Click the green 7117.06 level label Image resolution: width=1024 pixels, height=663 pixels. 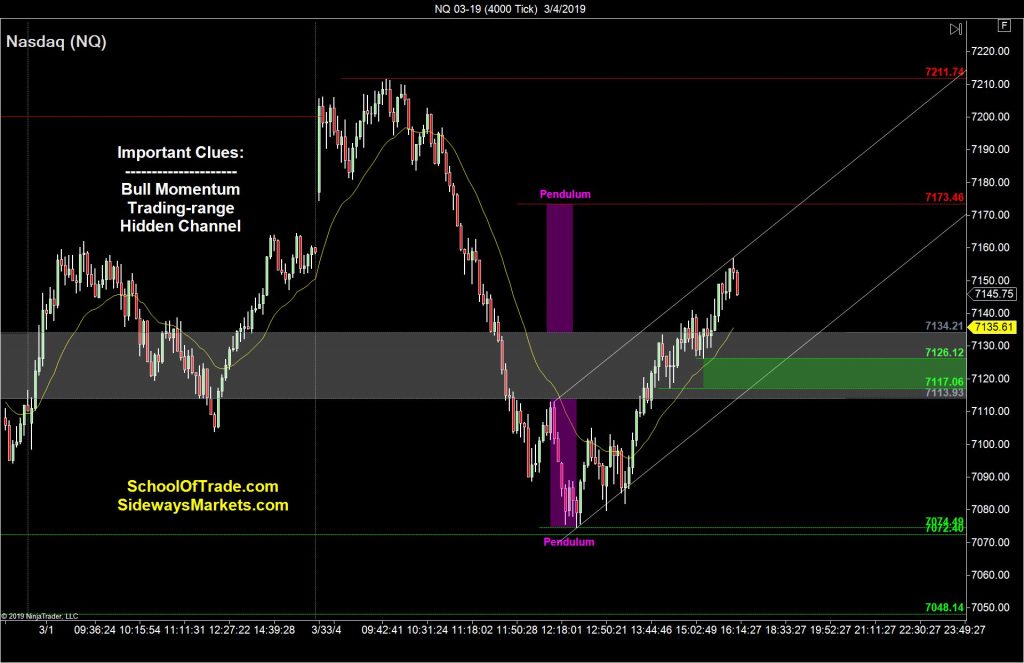tap(944, 381)
